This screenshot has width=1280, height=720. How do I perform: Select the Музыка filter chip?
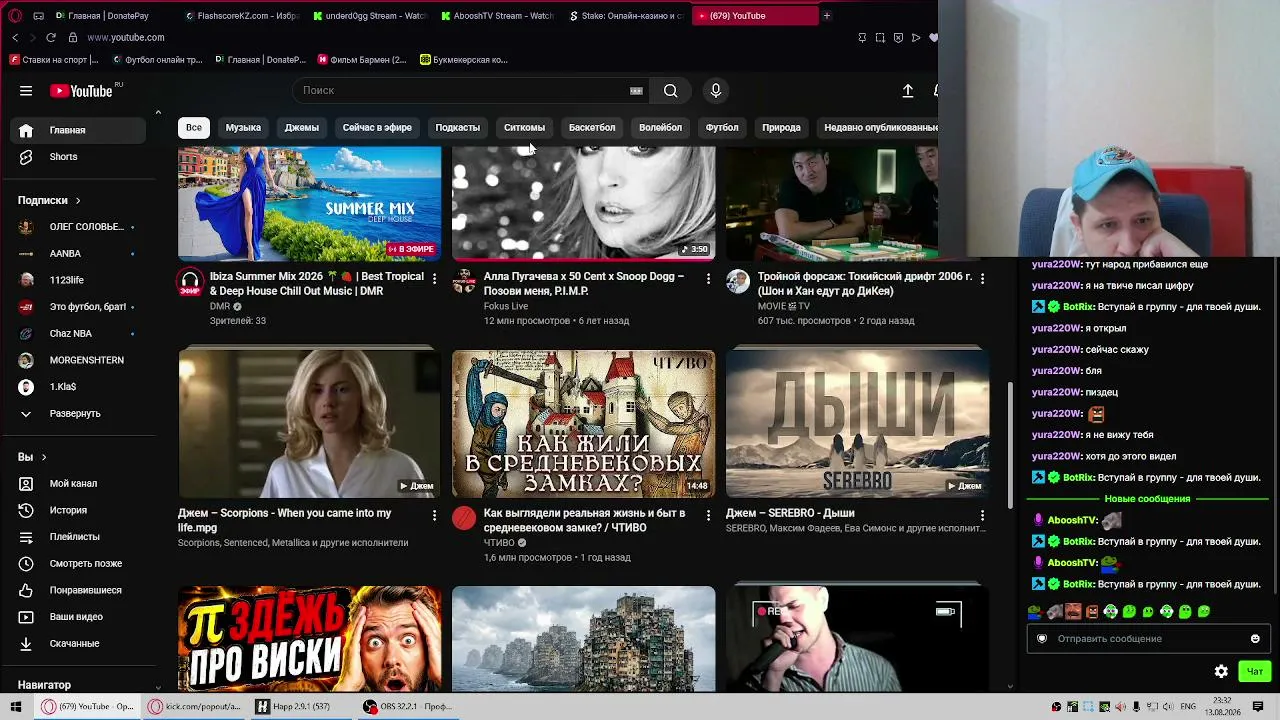coord(243,128)
